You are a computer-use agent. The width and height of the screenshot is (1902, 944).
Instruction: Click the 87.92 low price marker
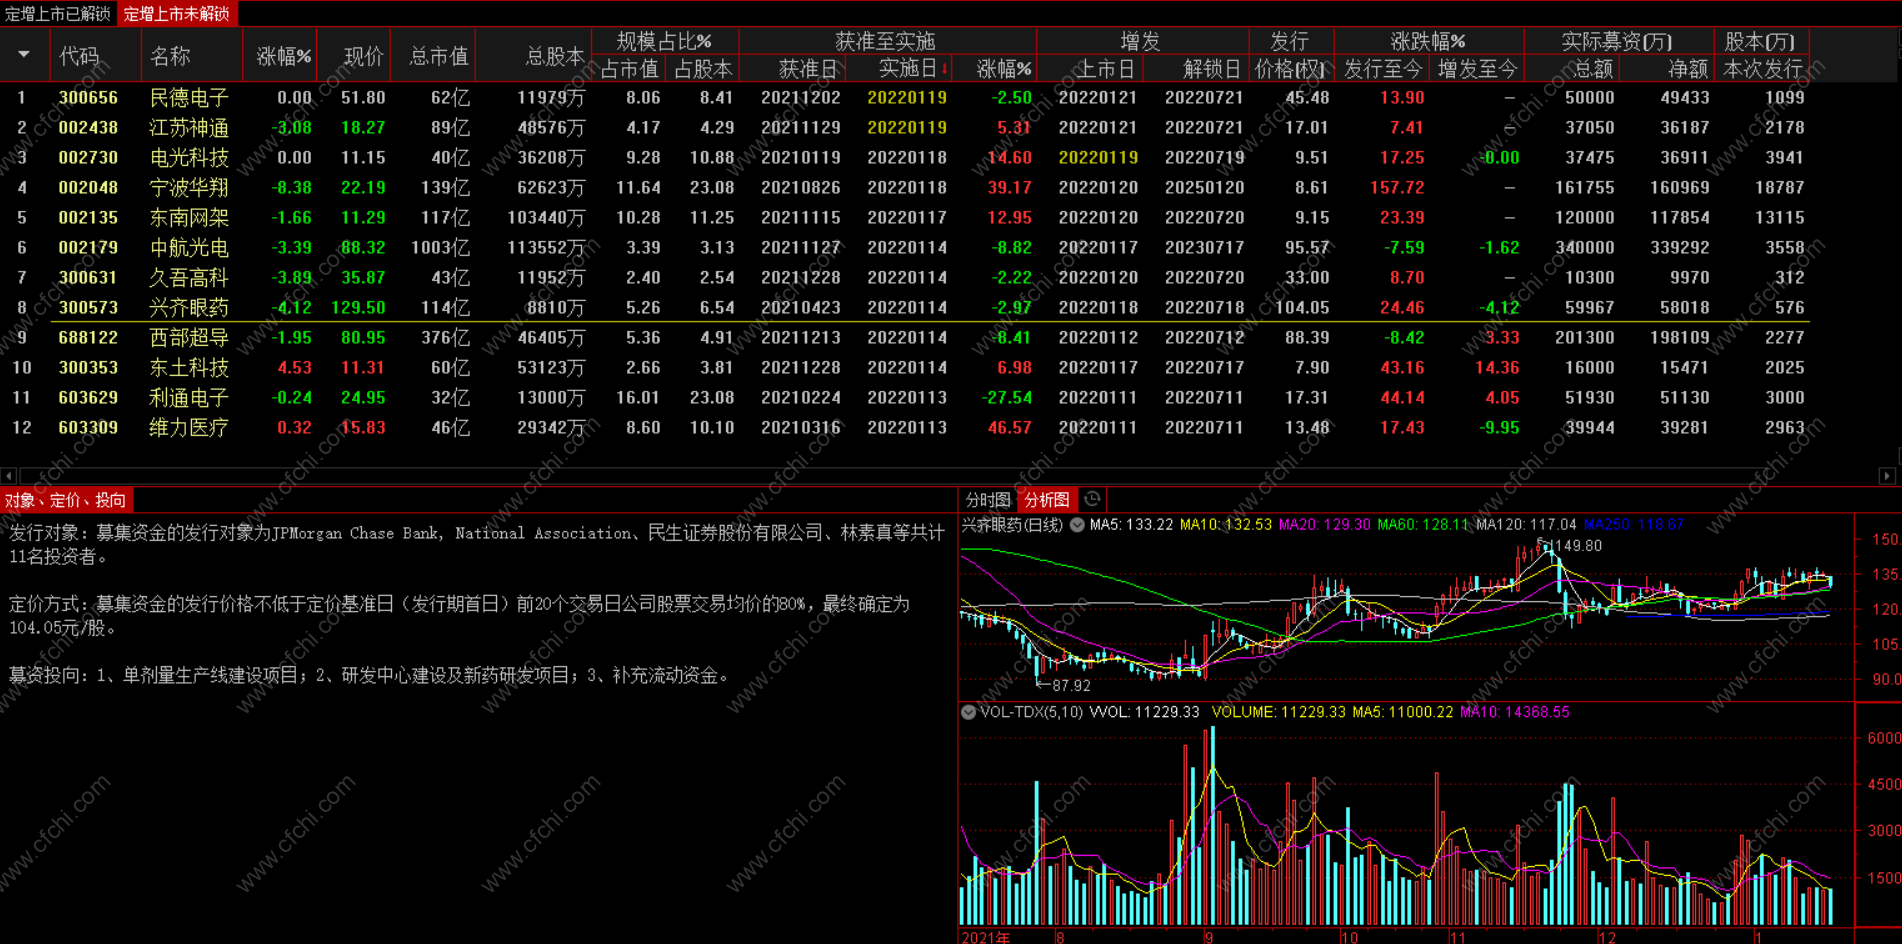click(1070, 686)
